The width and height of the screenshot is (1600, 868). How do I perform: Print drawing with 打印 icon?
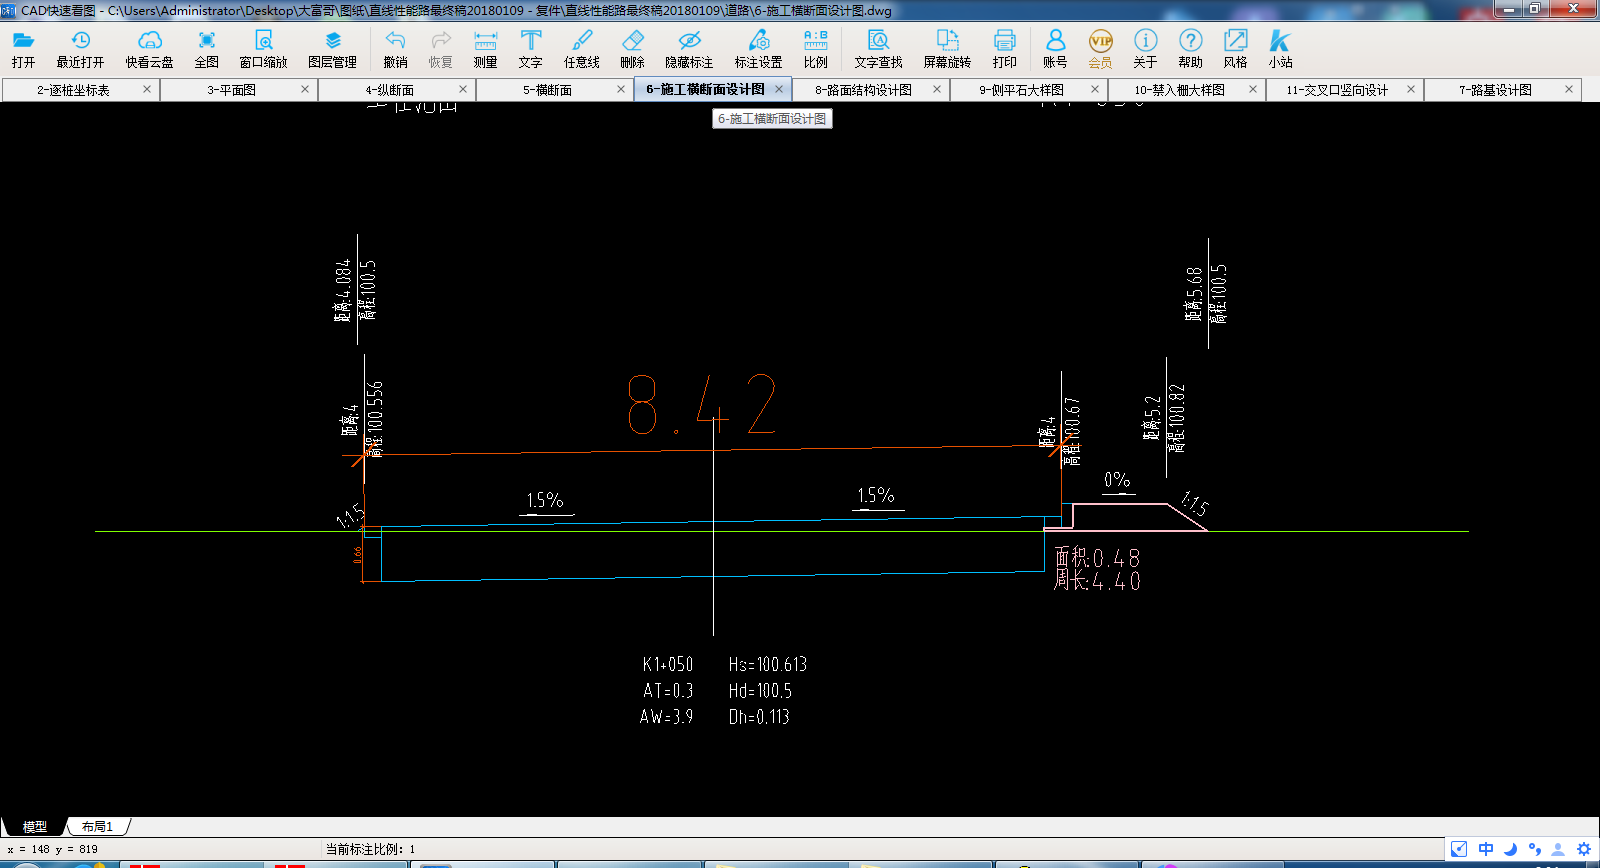click(1004, 49)
